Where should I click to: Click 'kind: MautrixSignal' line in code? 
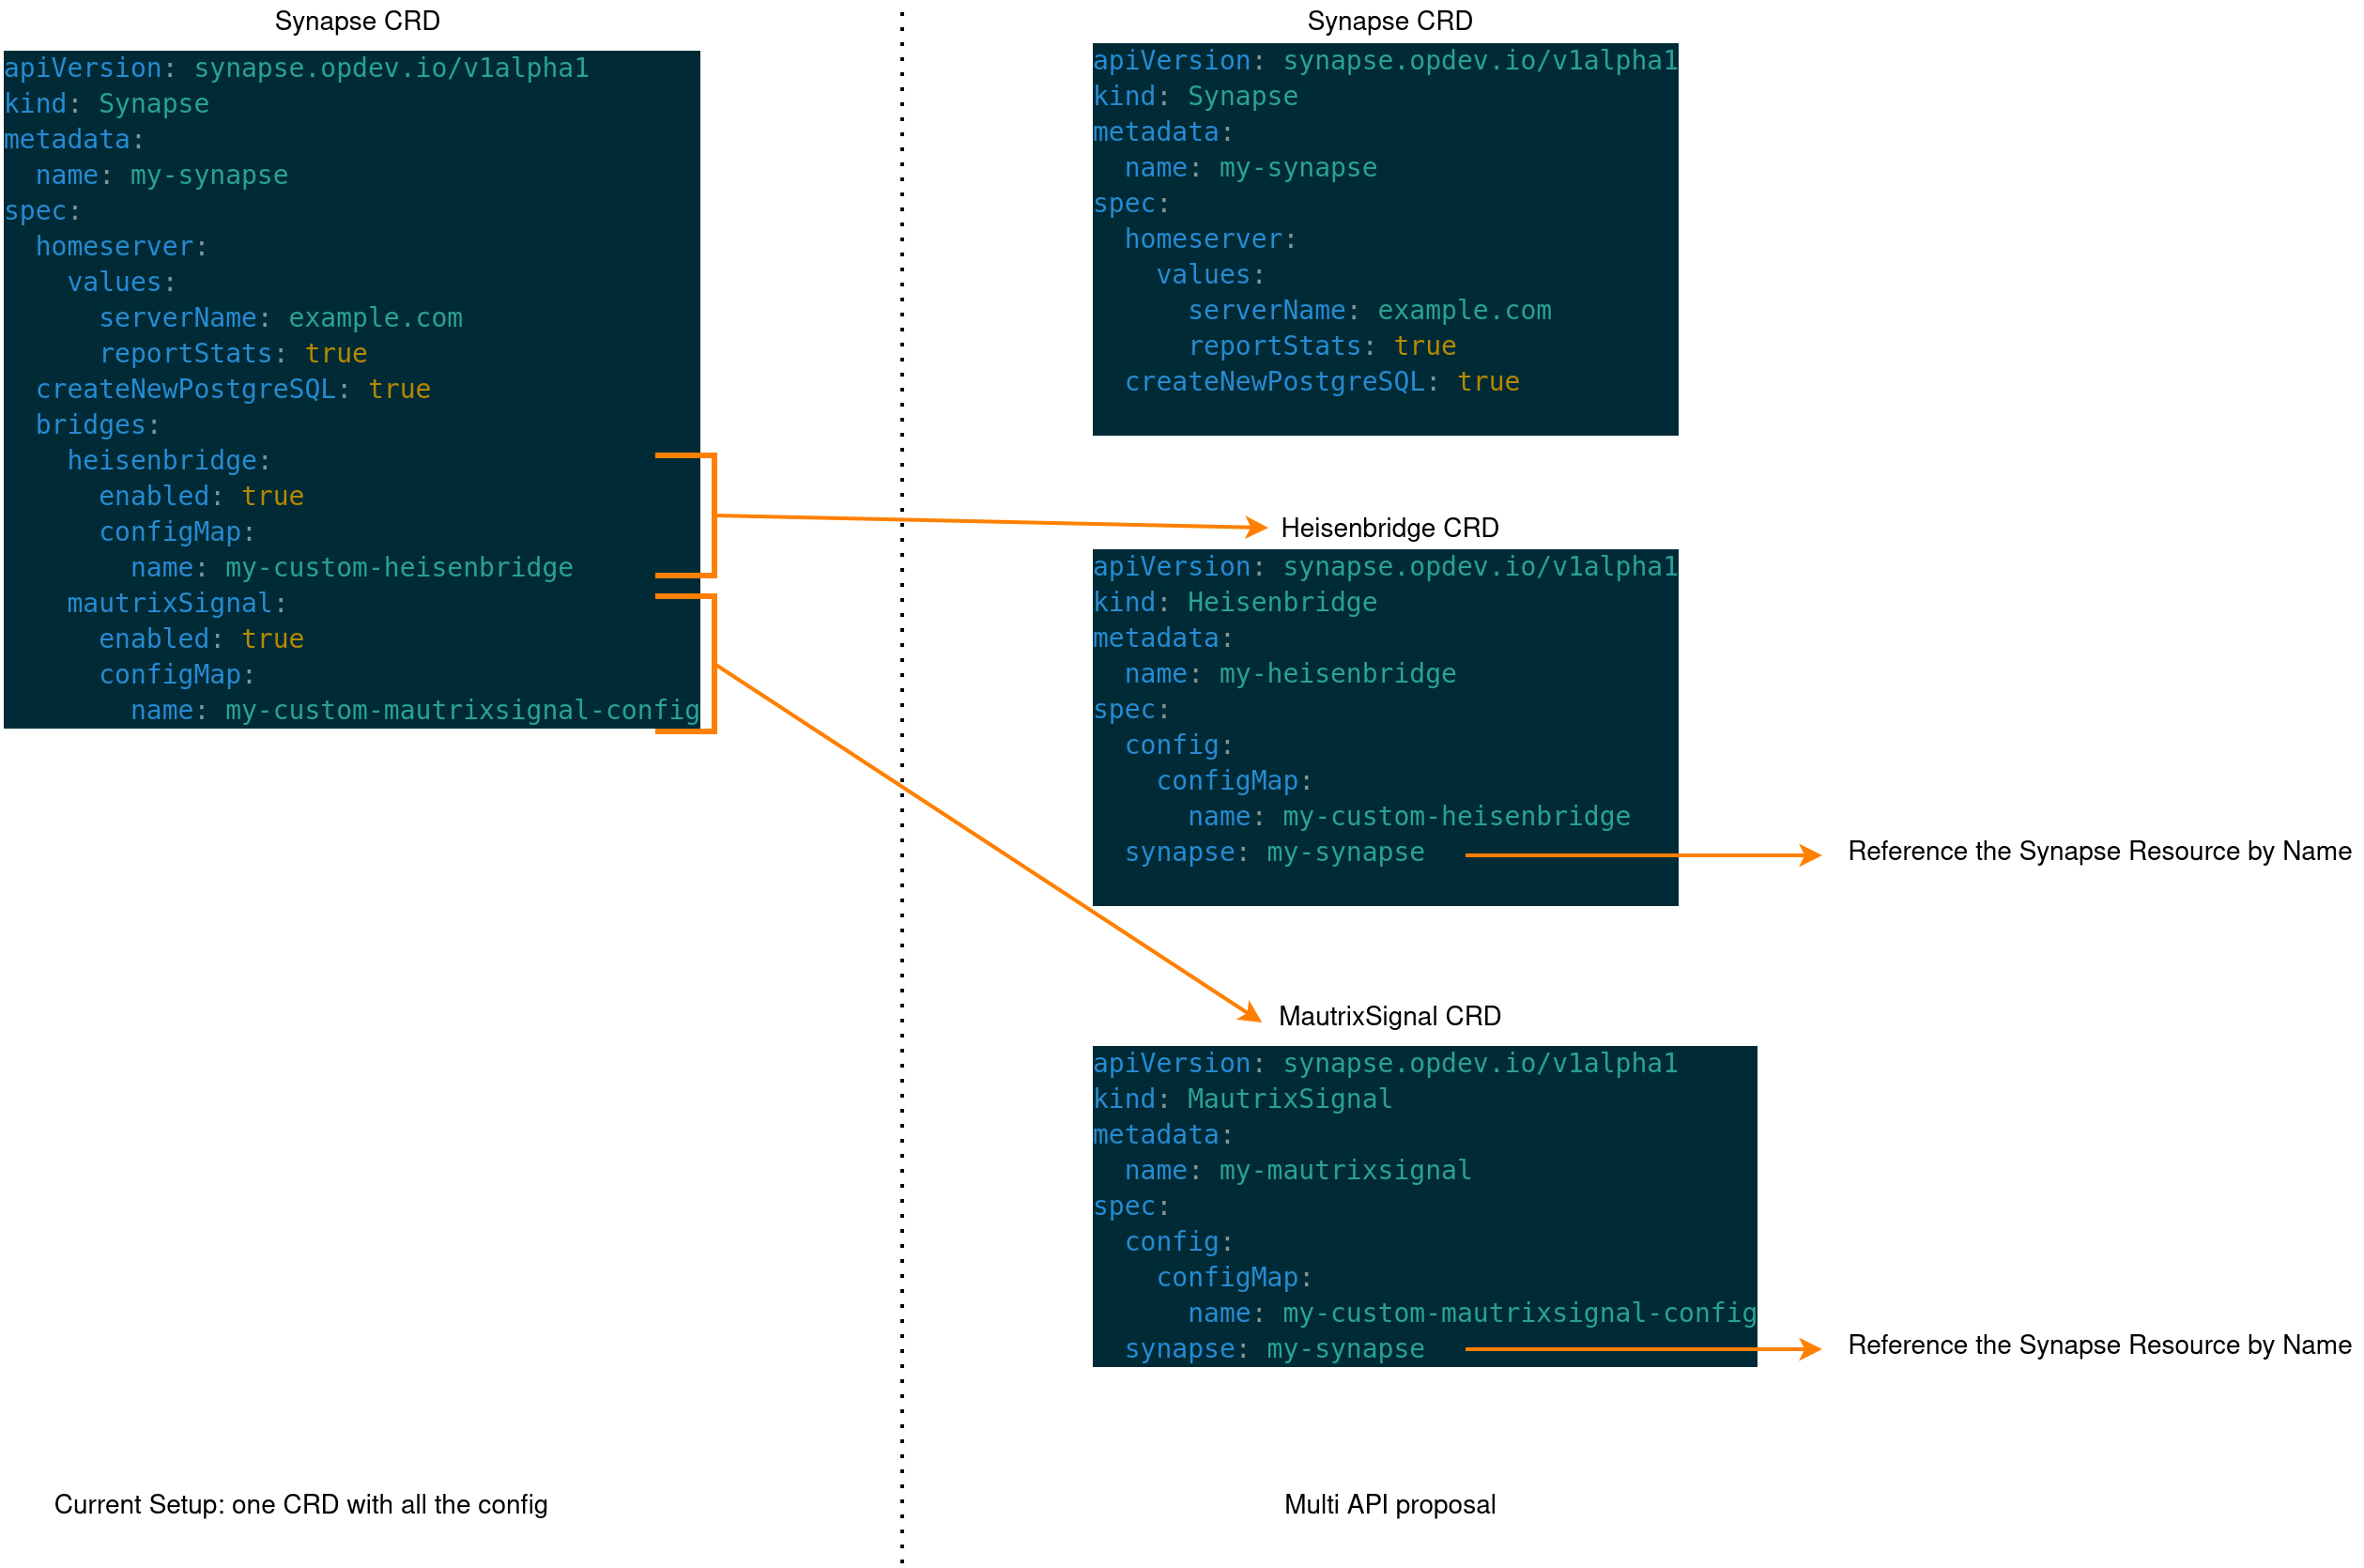click(x=1241, y=1099)
